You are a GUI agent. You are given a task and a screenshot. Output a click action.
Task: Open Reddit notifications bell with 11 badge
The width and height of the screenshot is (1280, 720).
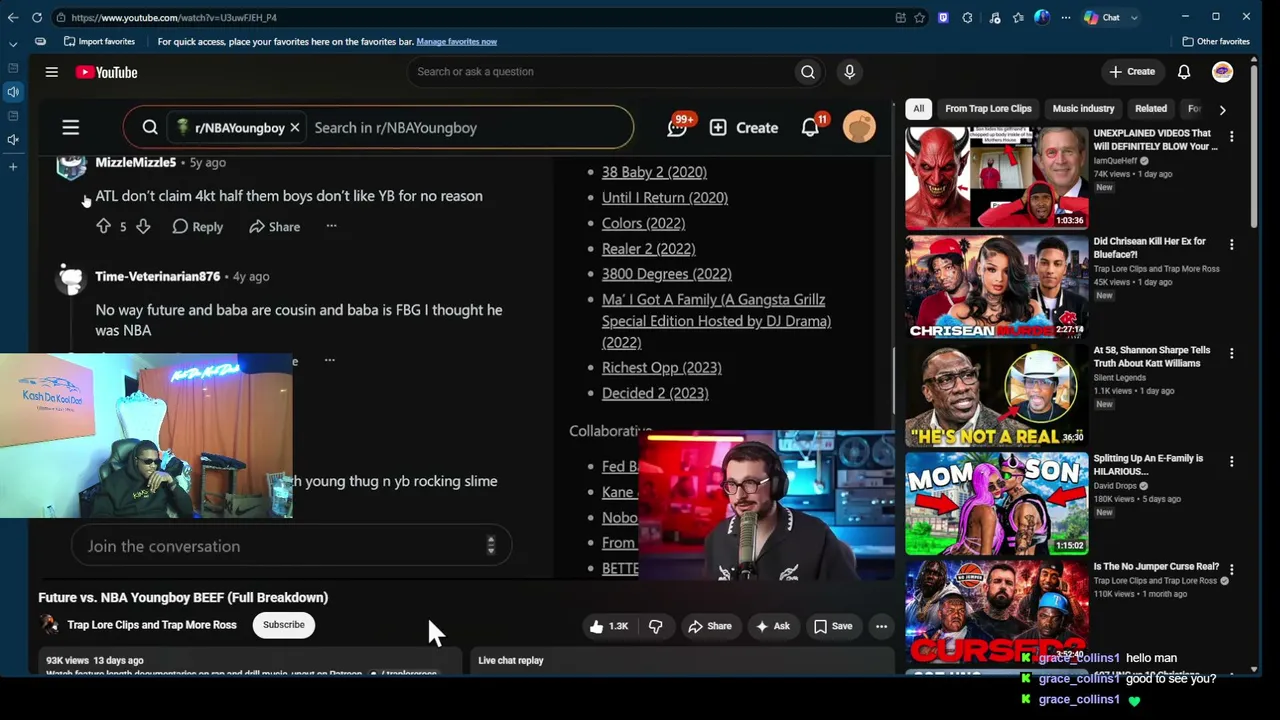coord(811,127)
